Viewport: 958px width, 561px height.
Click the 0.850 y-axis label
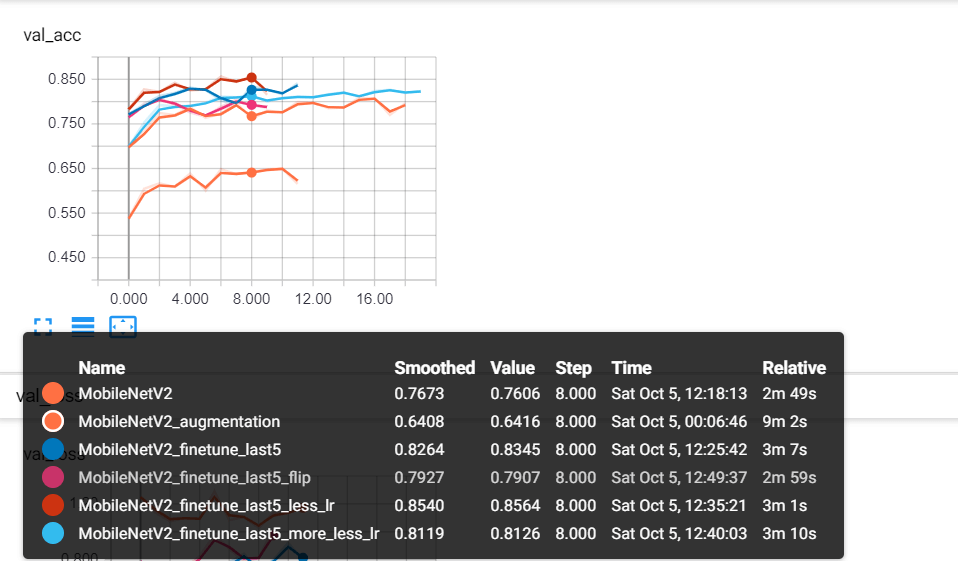tap(68, 79)
